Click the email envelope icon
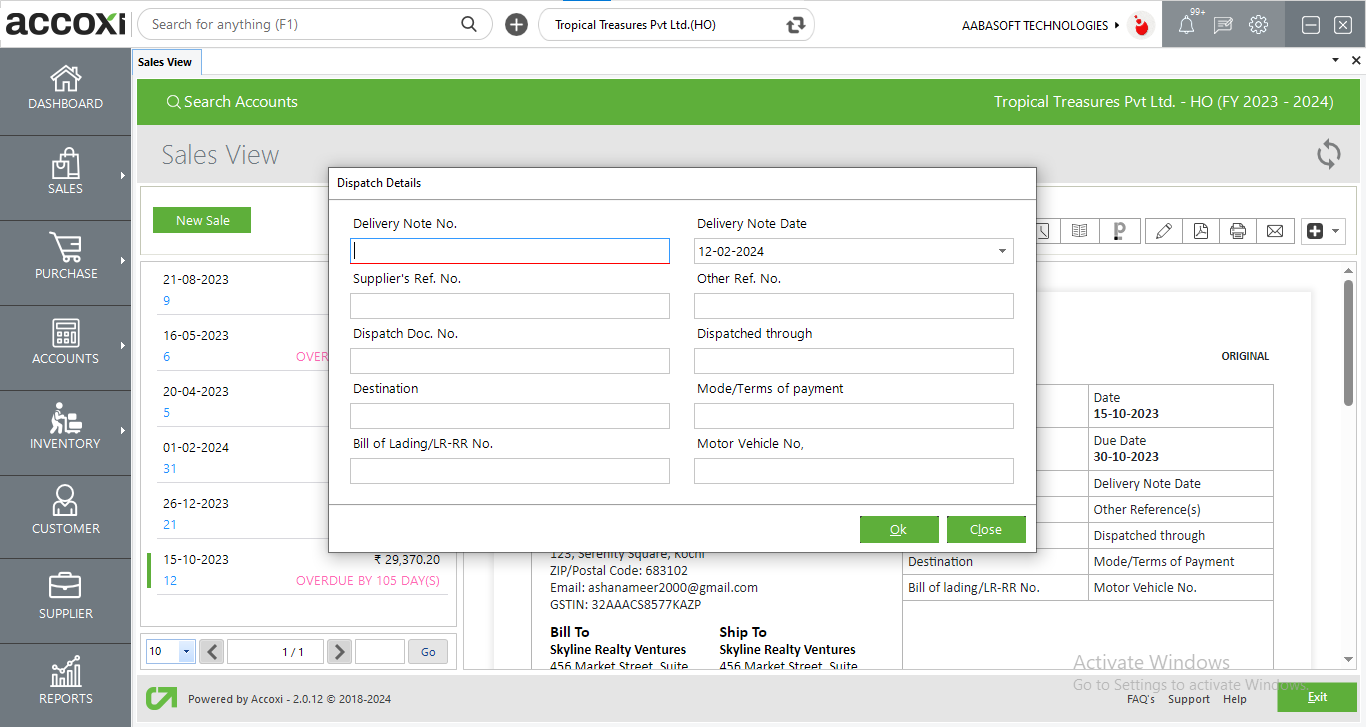This screenshot has width=1366, height=727. click(x=1275, y=231)
